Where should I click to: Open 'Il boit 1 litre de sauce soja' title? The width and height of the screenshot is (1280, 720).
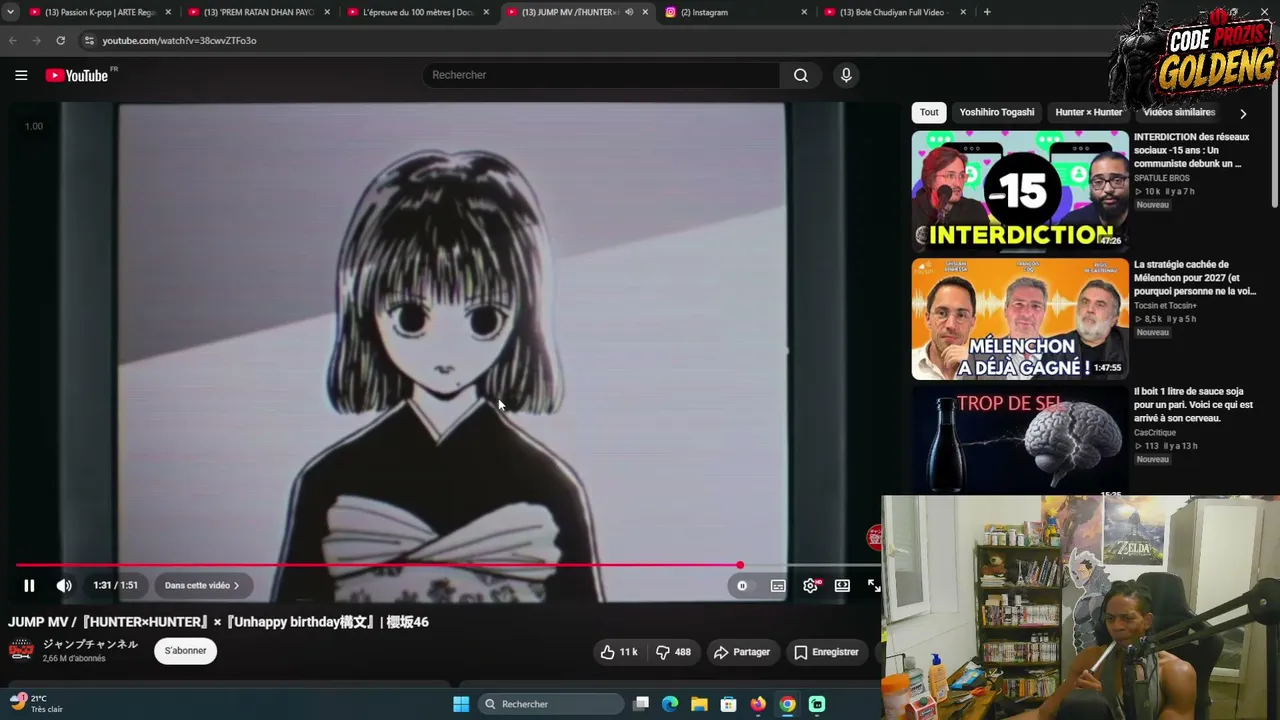click(x=1193, y=405)
